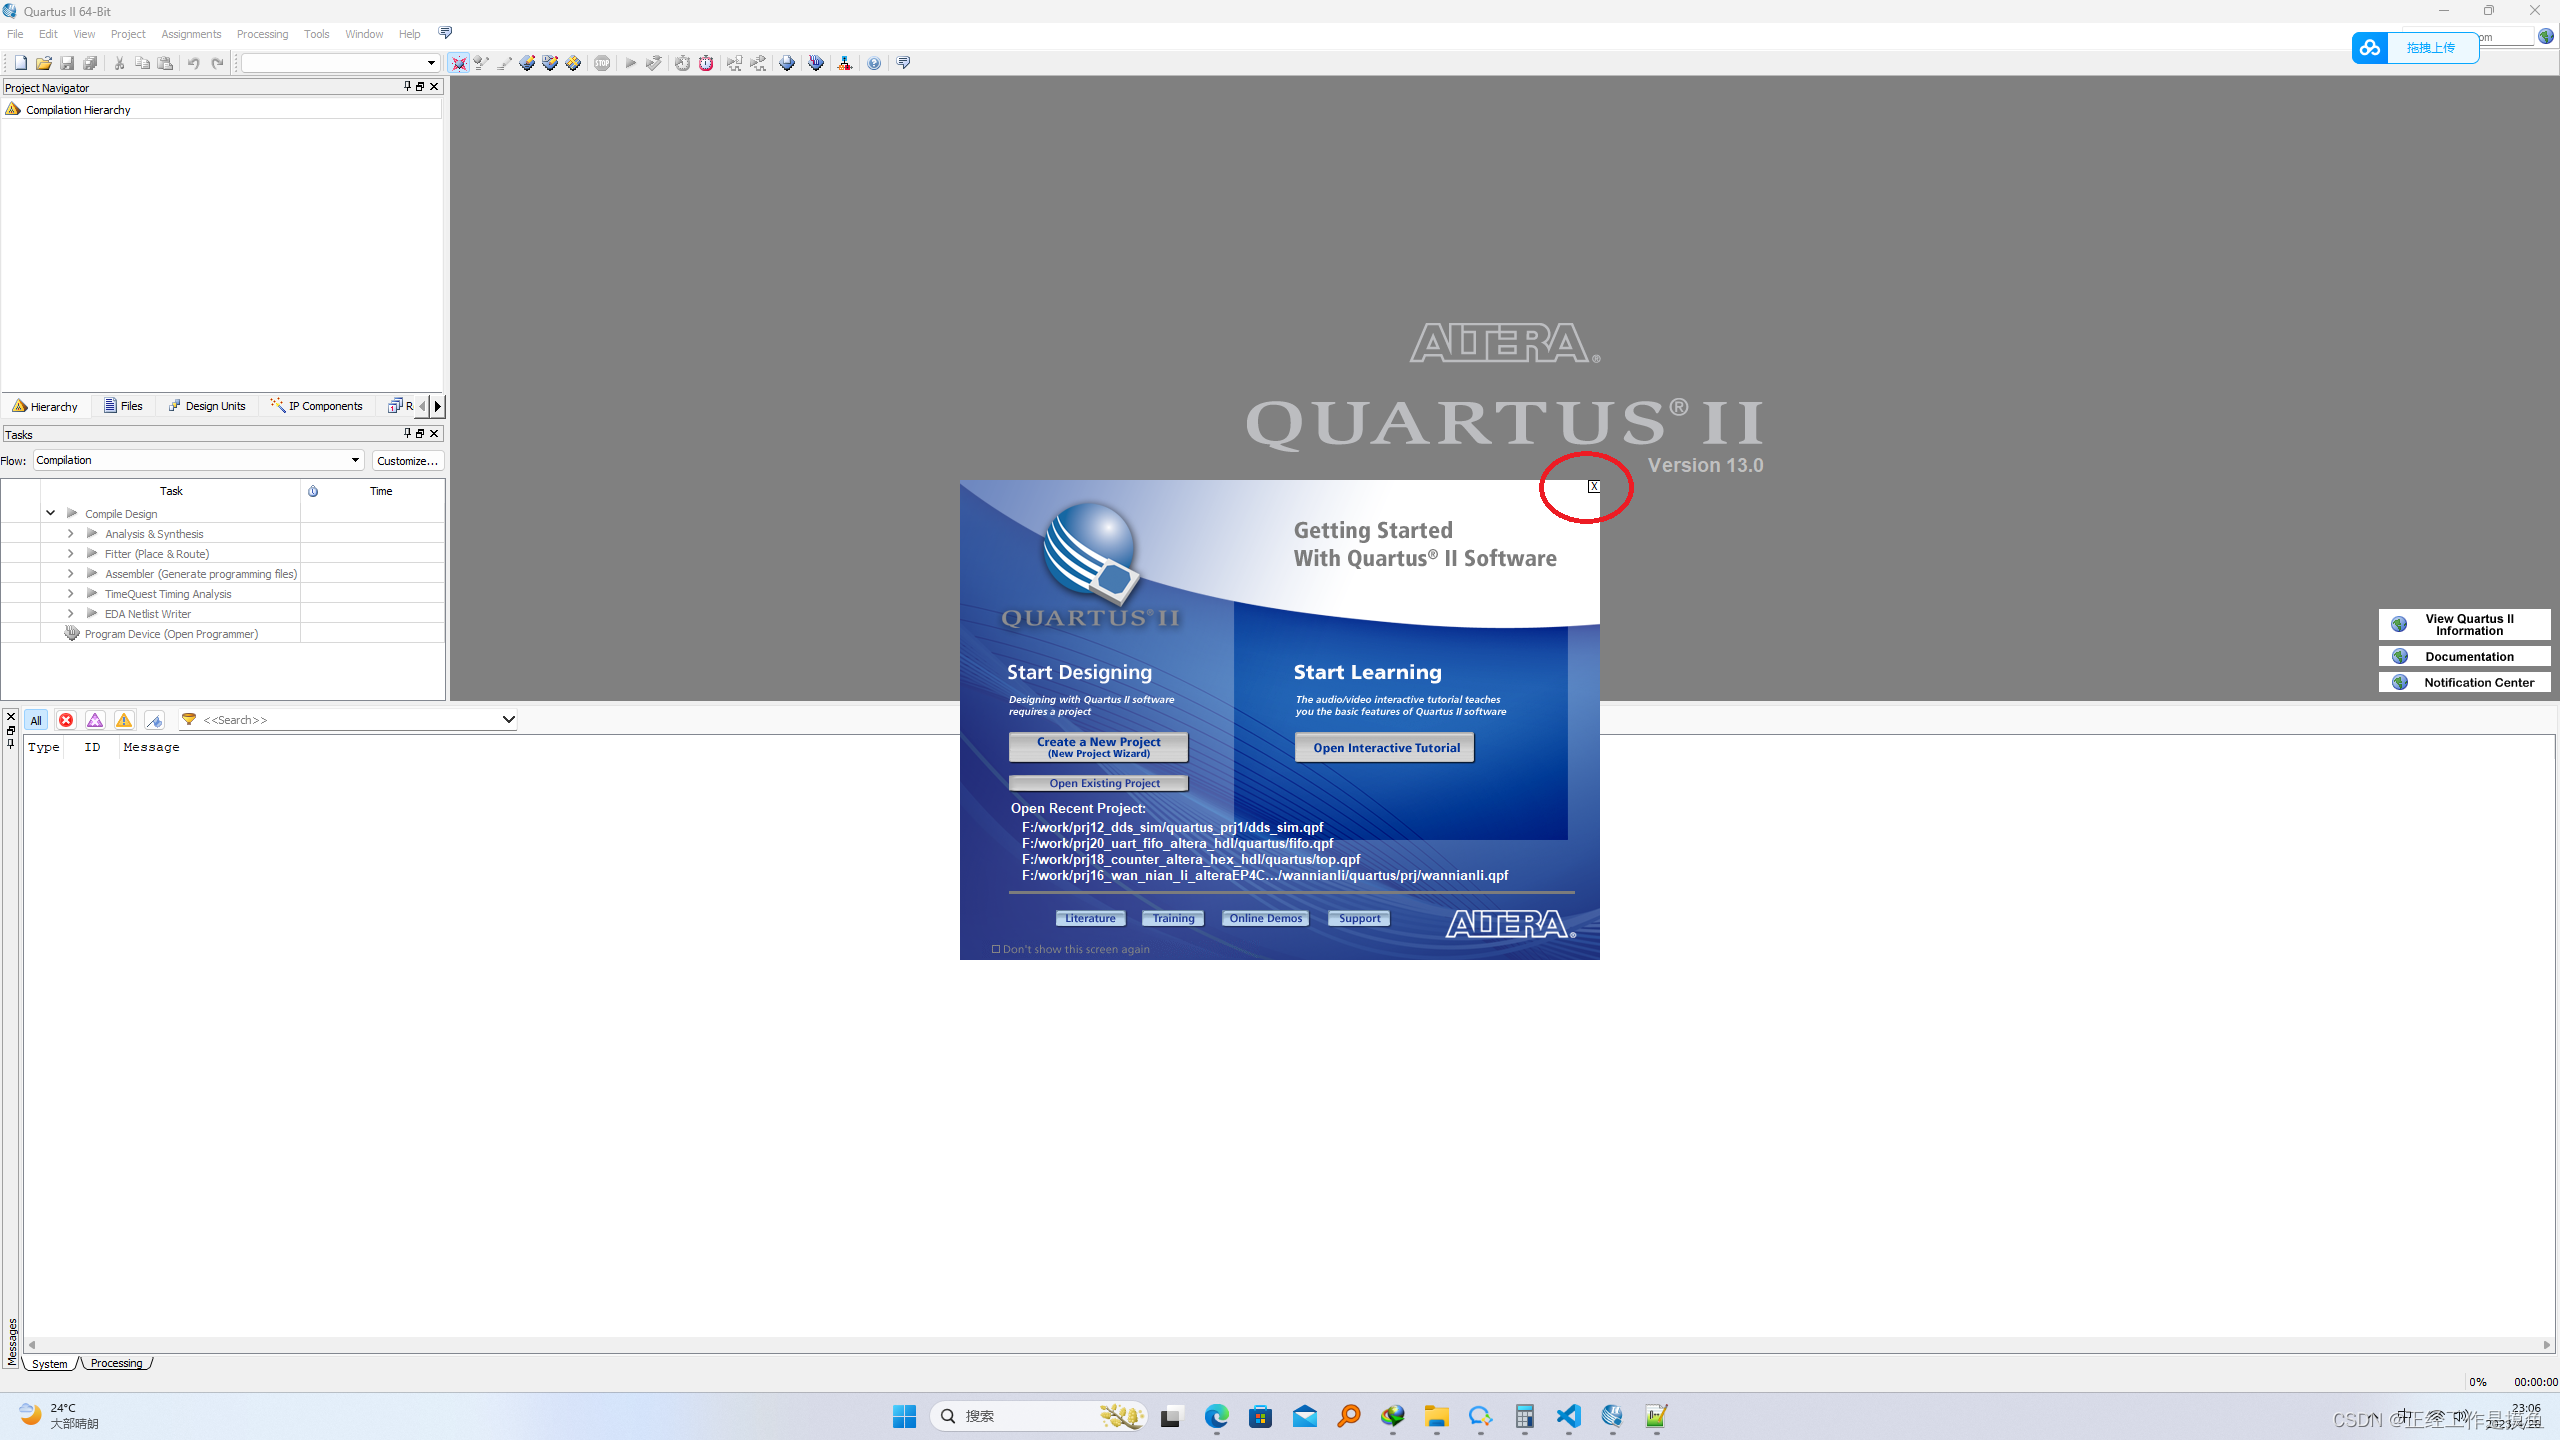2560x1440 pixels.
Task: Check Don't show this screen again
Action: click(996, 948)
